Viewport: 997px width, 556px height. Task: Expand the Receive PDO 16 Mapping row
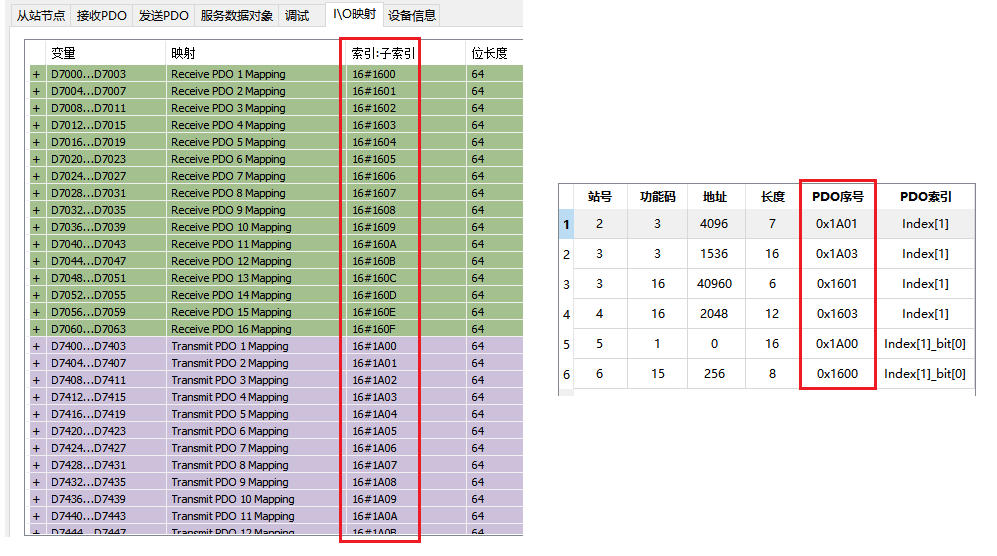[x=37, y=329]
